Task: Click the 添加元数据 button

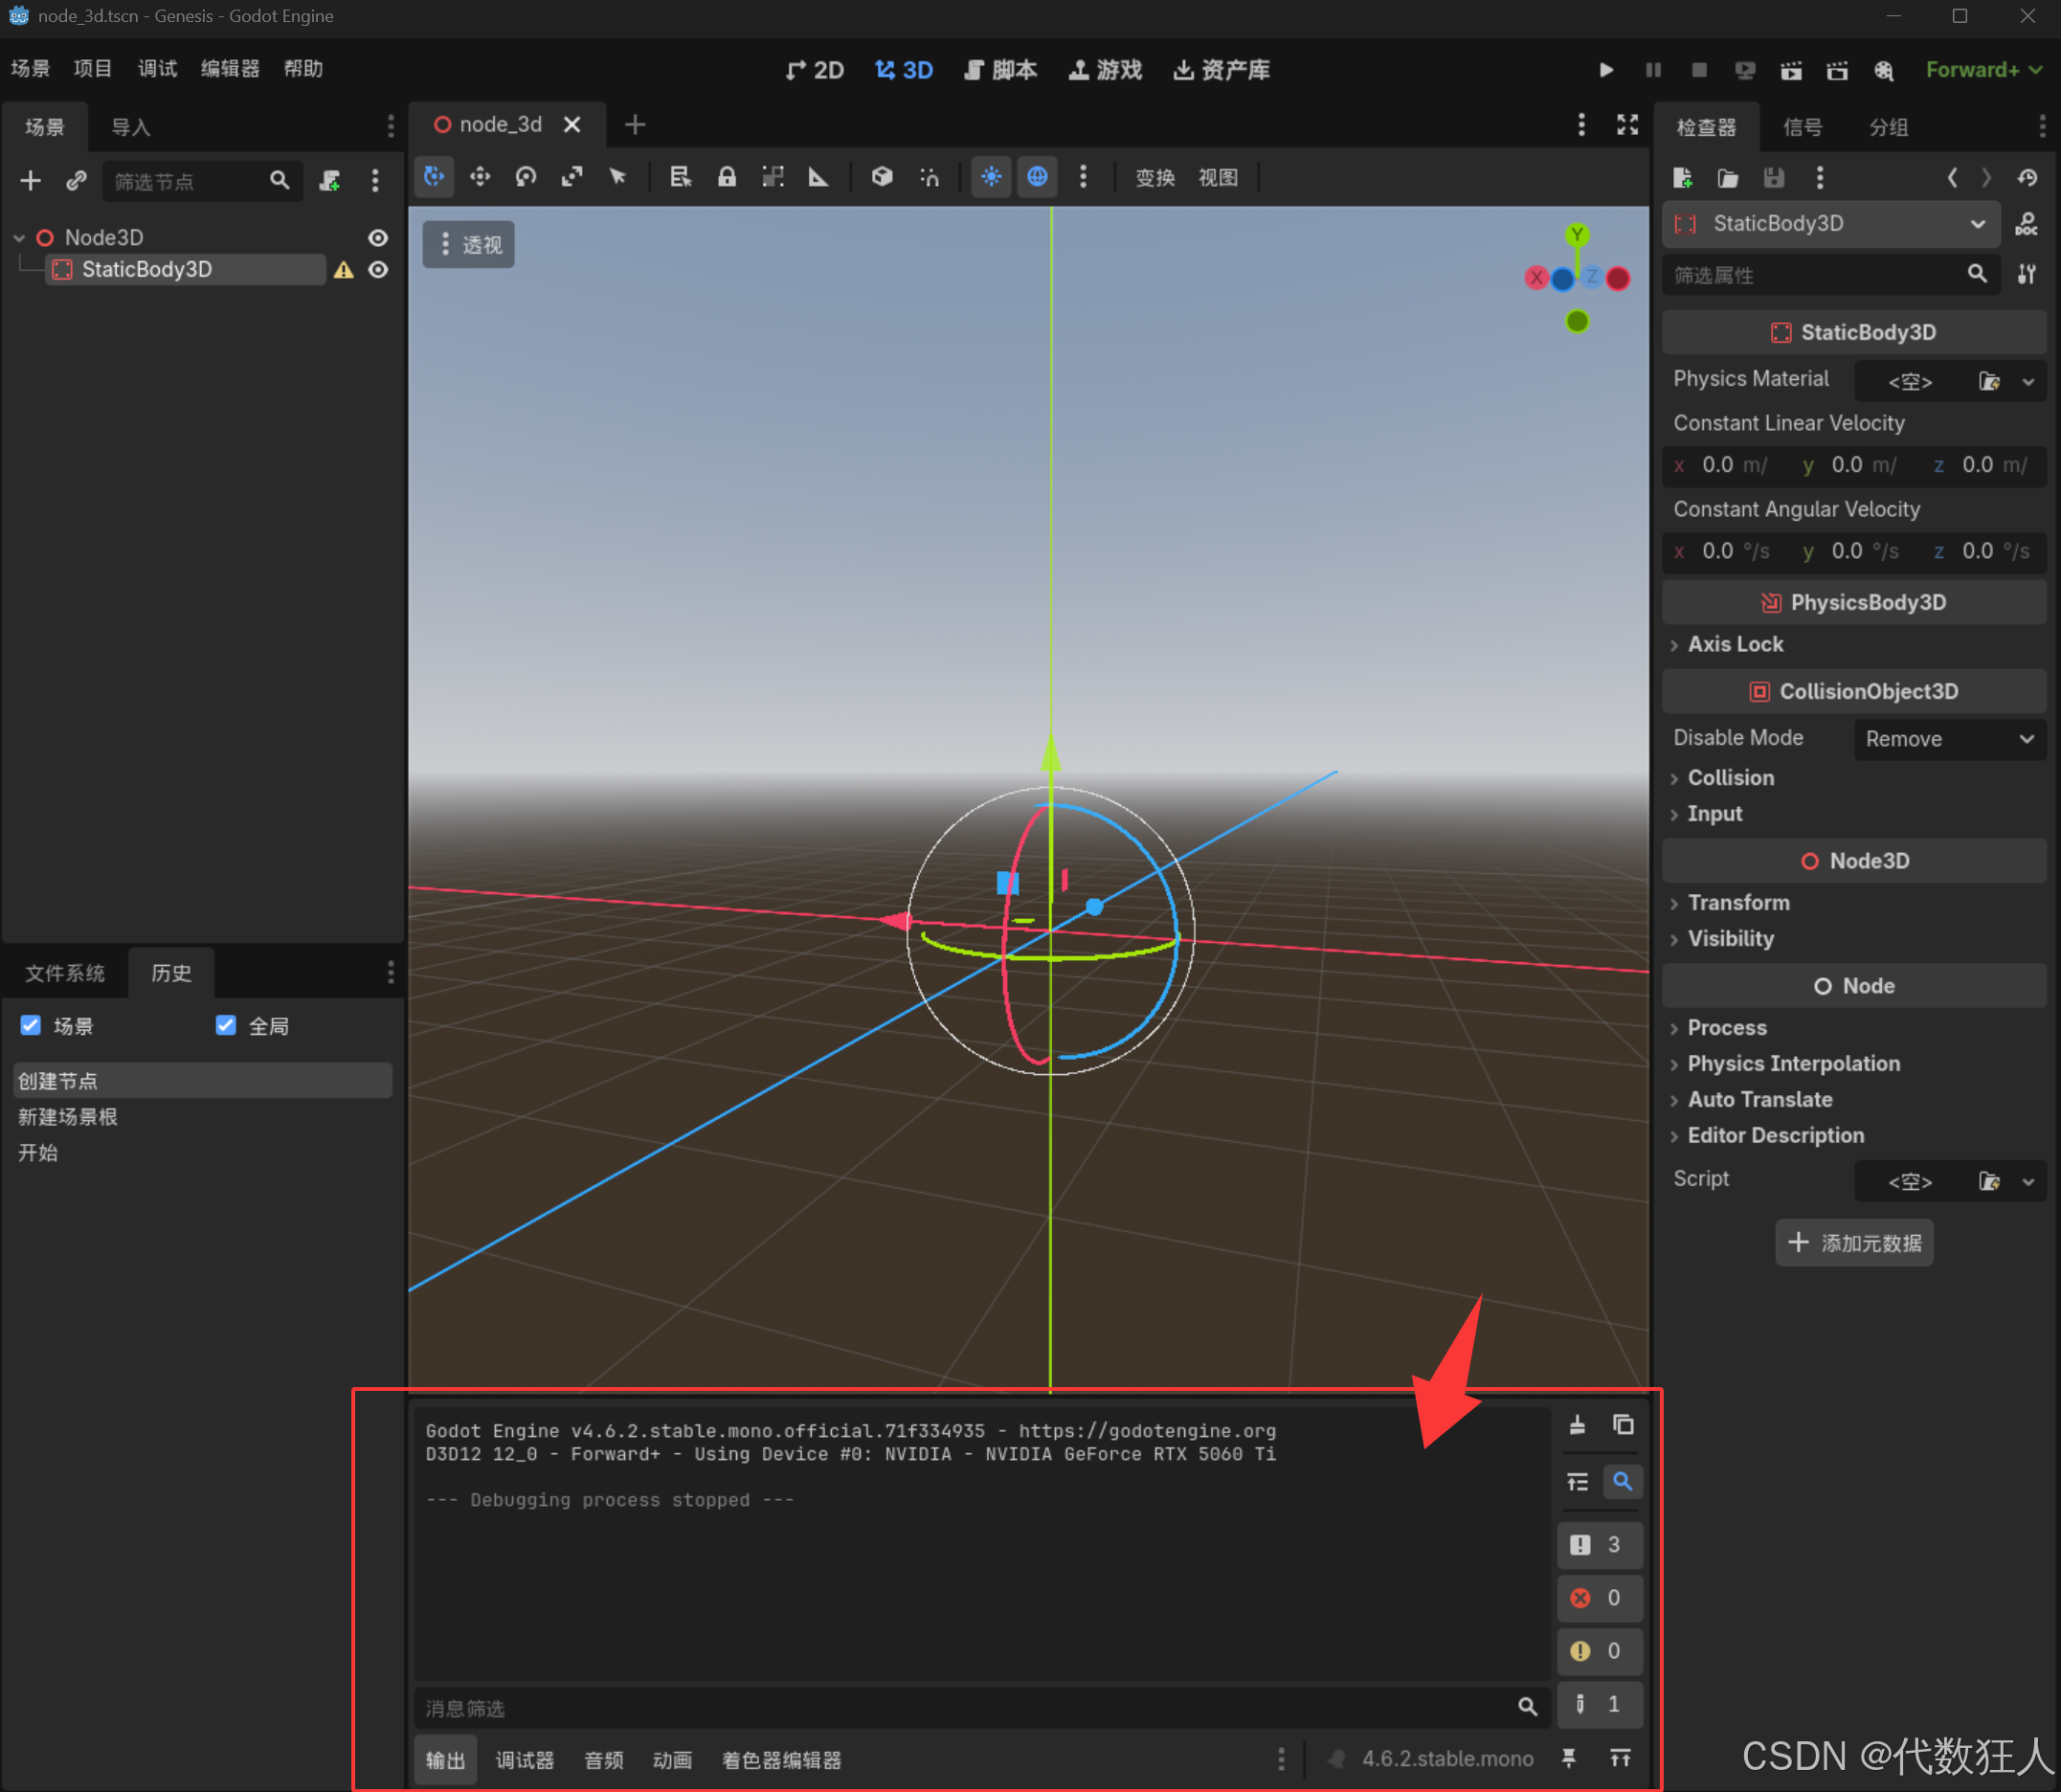Action: [x=1854, y=1242]
